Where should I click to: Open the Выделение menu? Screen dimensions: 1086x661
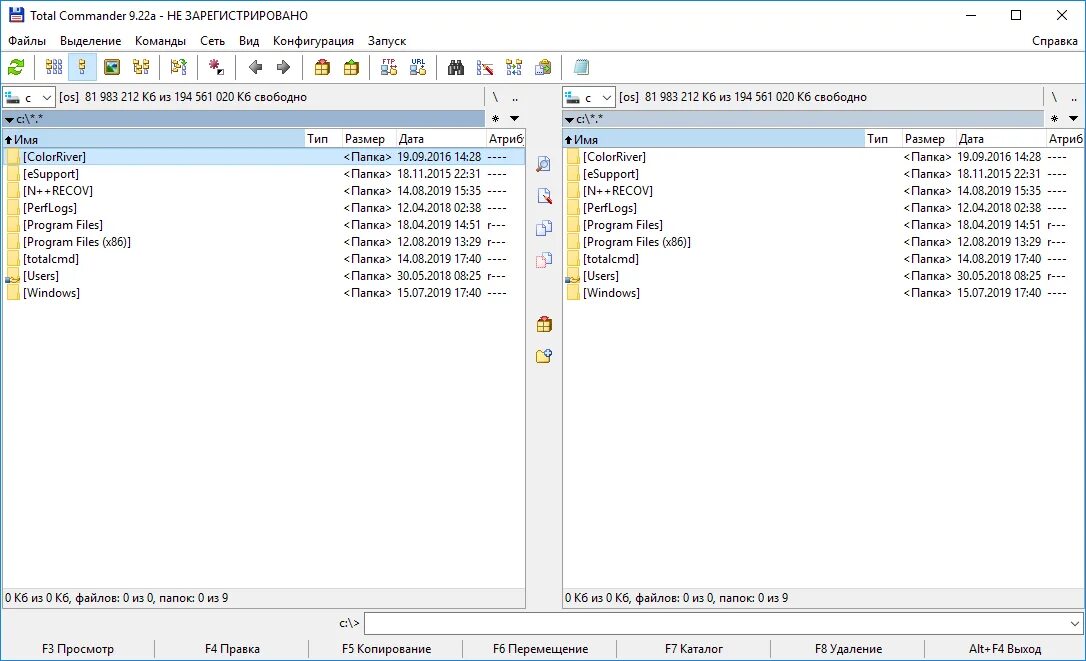(x=90, y=41)
